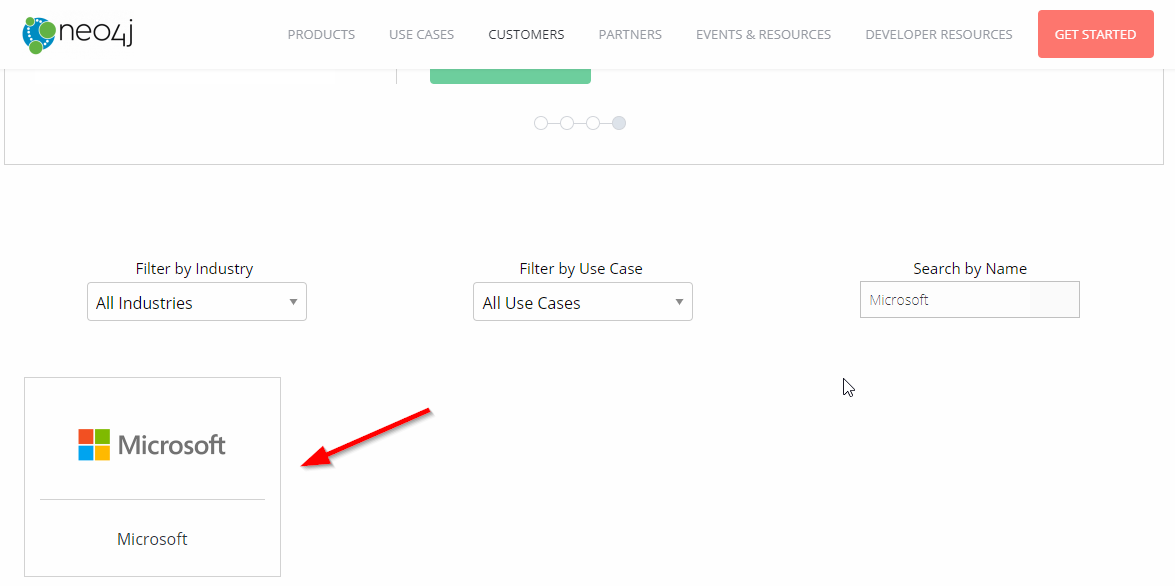Go to the Customers section
The height and width of the screenshot is (586, 1175).
click(x=526, y=34)
